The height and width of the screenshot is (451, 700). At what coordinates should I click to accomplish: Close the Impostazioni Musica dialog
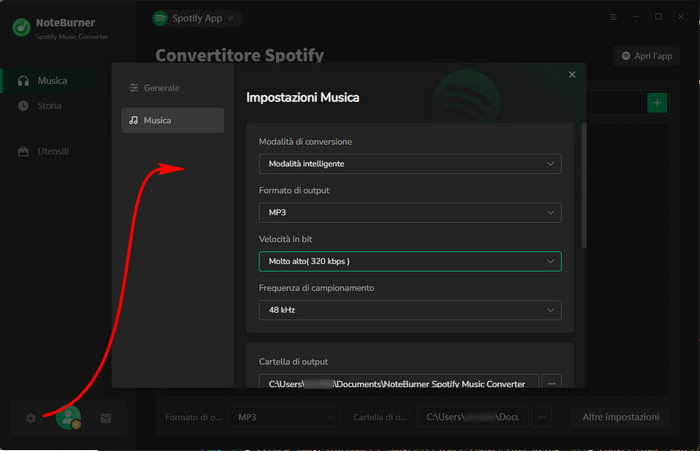click(572, 75)
